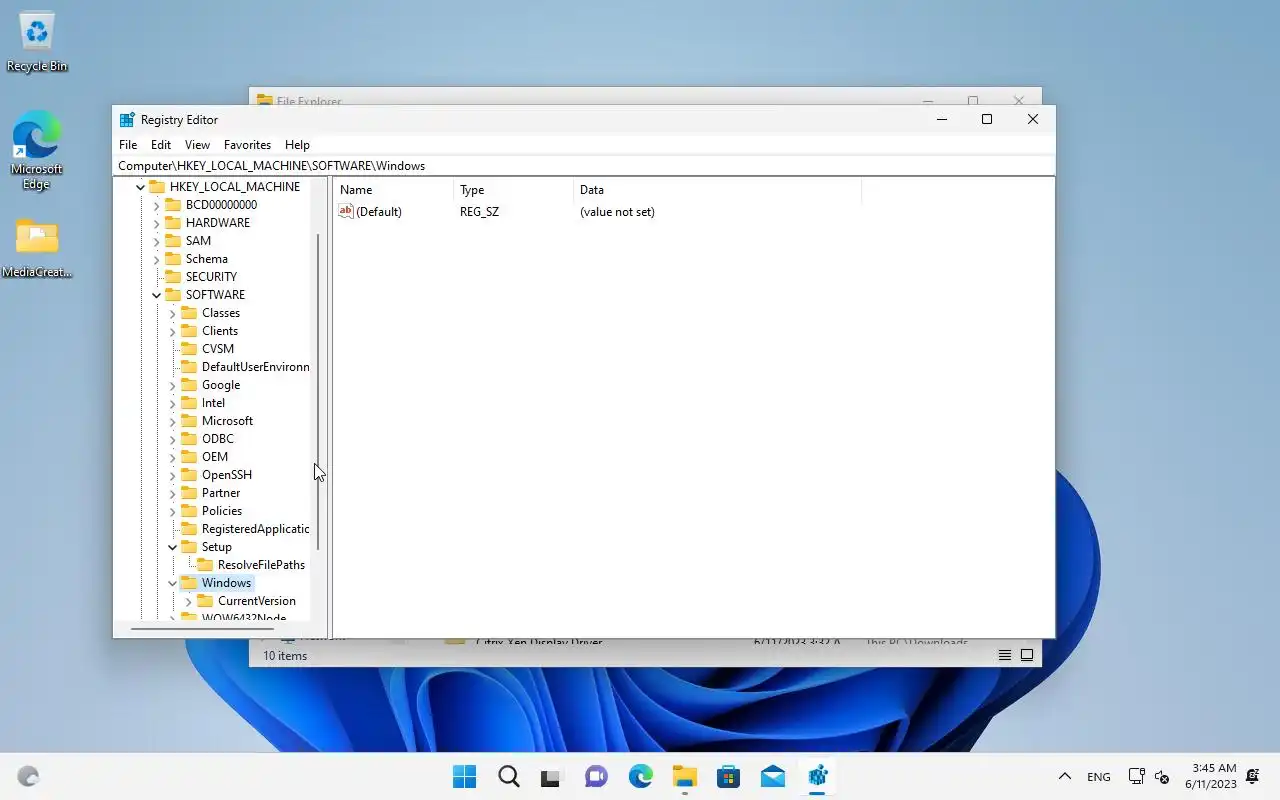Expand the Schema key

click(x=156, y=259)
